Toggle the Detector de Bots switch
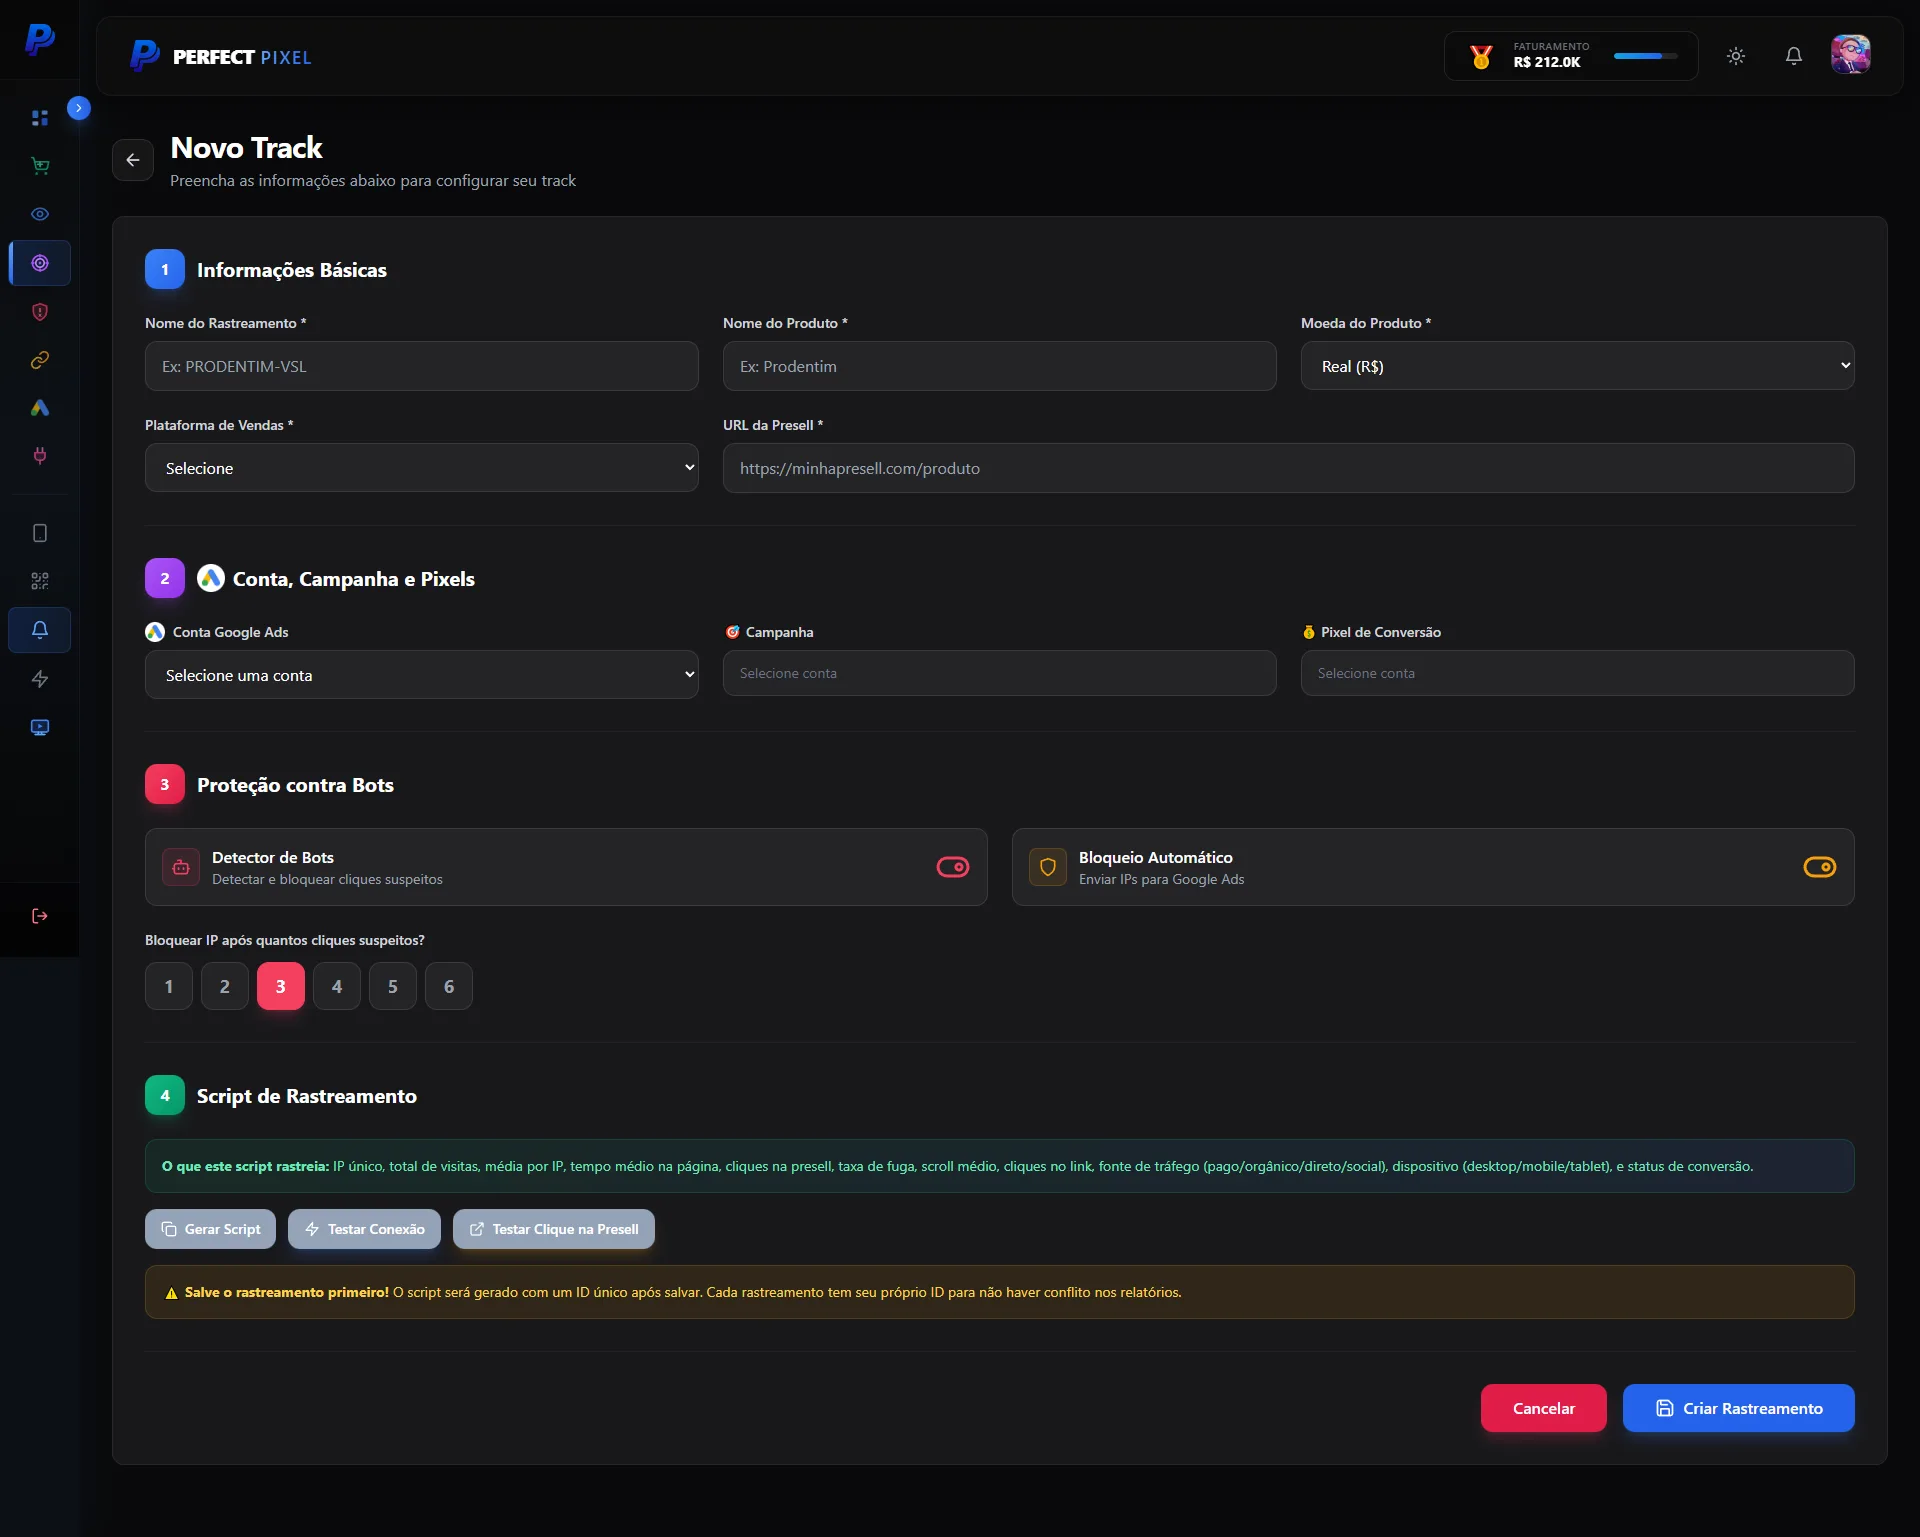Viewport: 1920px width, 1537px height. point(952,867)
